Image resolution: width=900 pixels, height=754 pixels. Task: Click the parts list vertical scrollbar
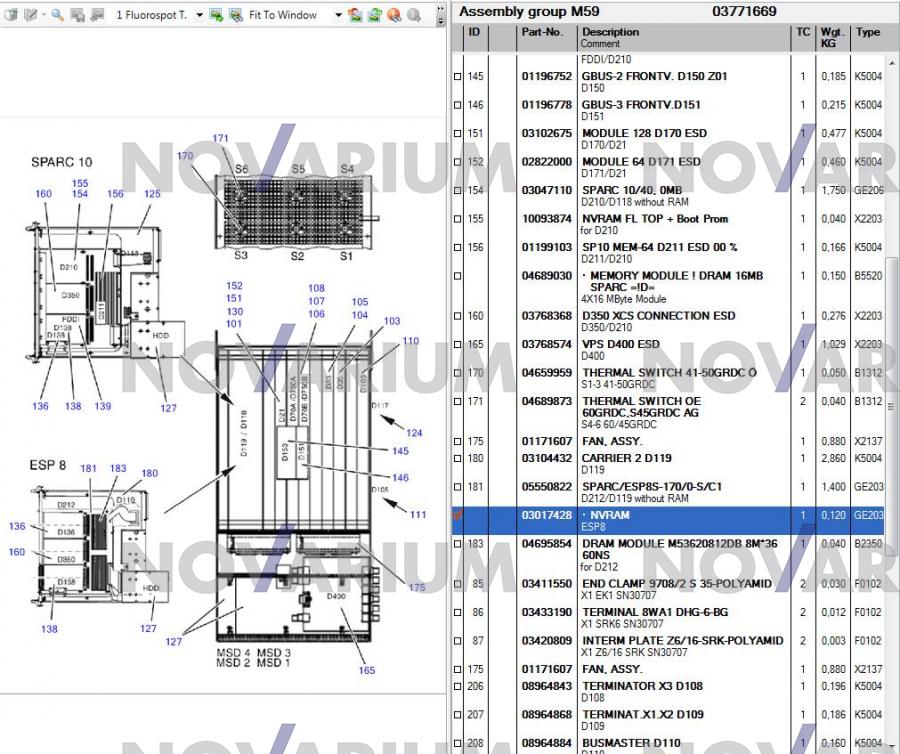pyautogui.click(x=891, y=330)
